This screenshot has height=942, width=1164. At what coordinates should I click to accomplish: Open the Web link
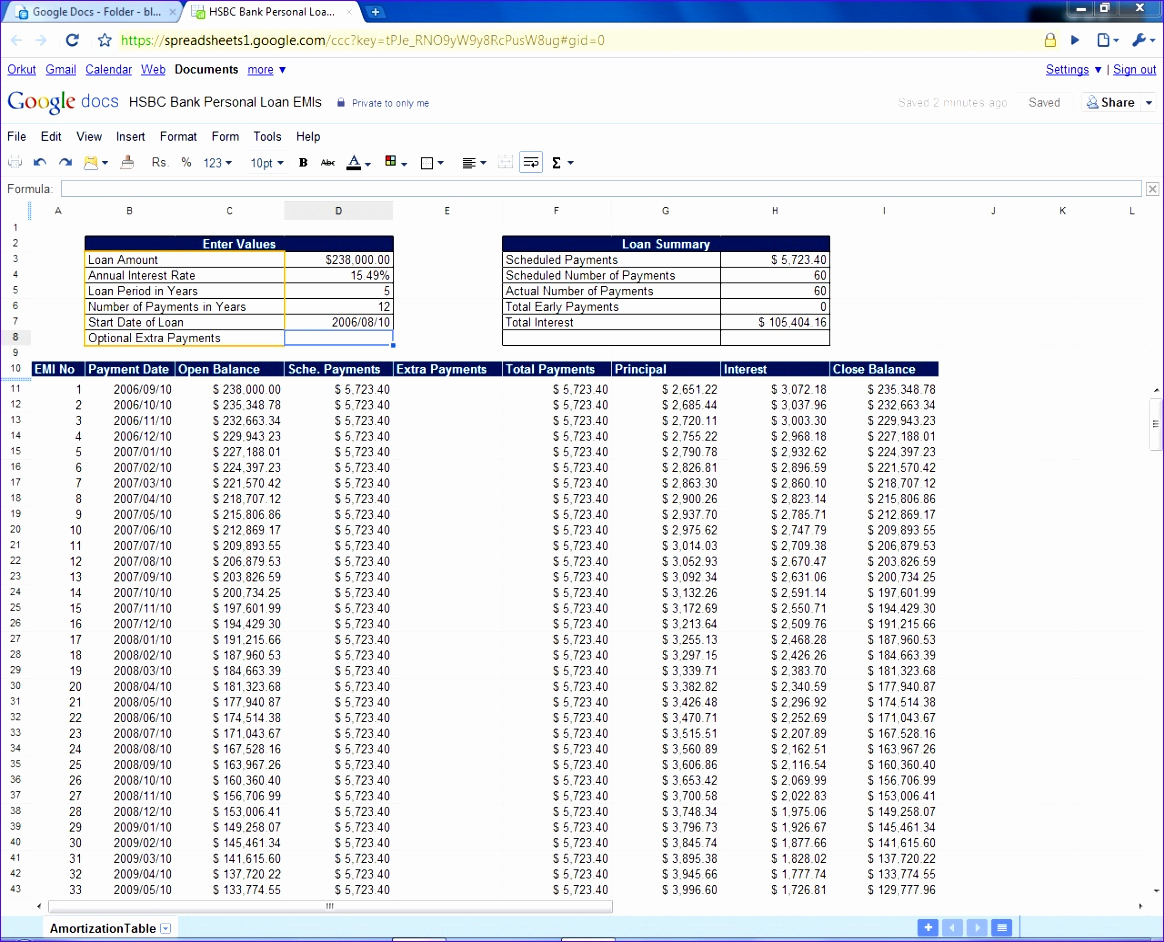point(153,69)
